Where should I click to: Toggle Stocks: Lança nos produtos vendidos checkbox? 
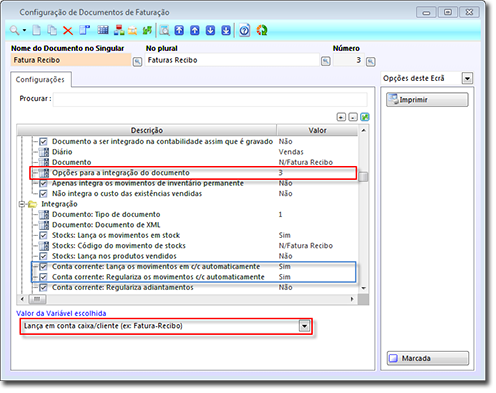(x=43, y=256)
